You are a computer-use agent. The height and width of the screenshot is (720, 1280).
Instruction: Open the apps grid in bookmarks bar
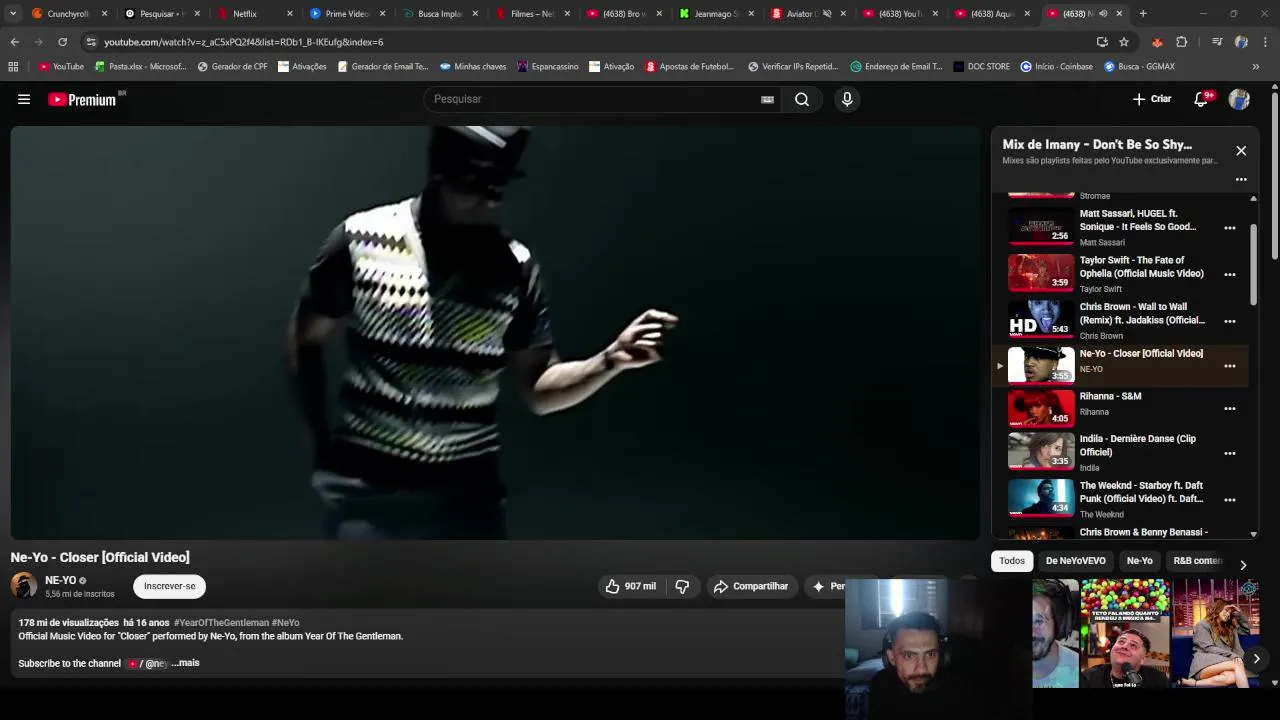pyautogui.click(x=13, y=67)
